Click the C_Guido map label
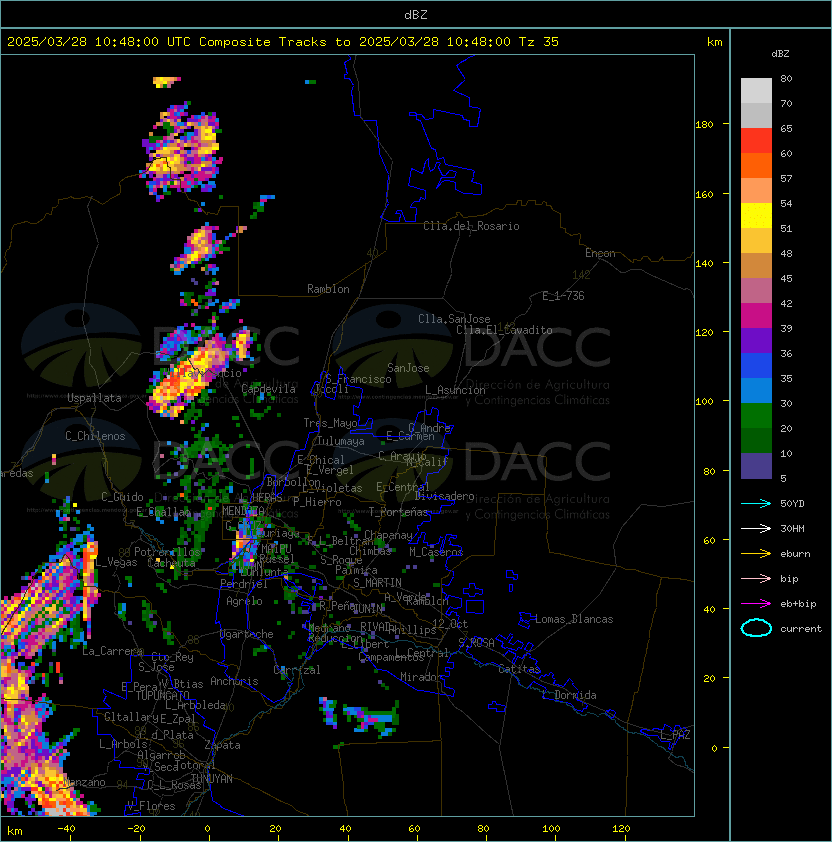This screenshot has height=842, width=832. (x=122, y=497)
